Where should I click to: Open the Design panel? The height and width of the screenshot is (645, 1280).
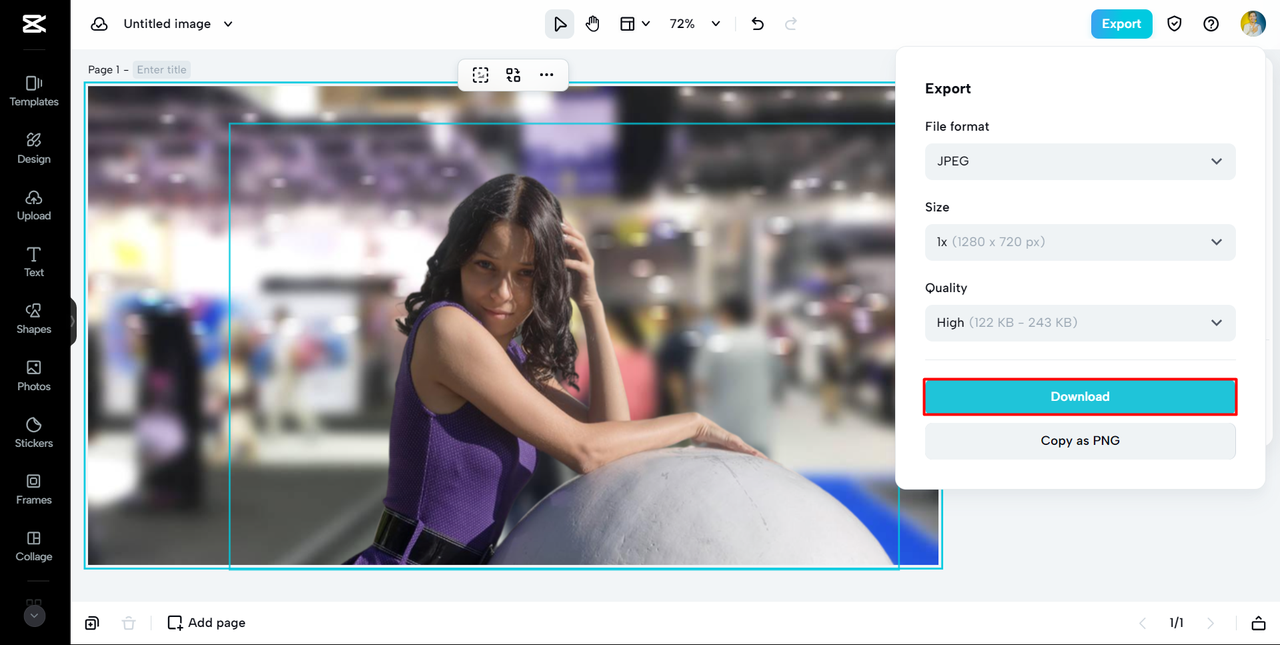coord(34,147)
